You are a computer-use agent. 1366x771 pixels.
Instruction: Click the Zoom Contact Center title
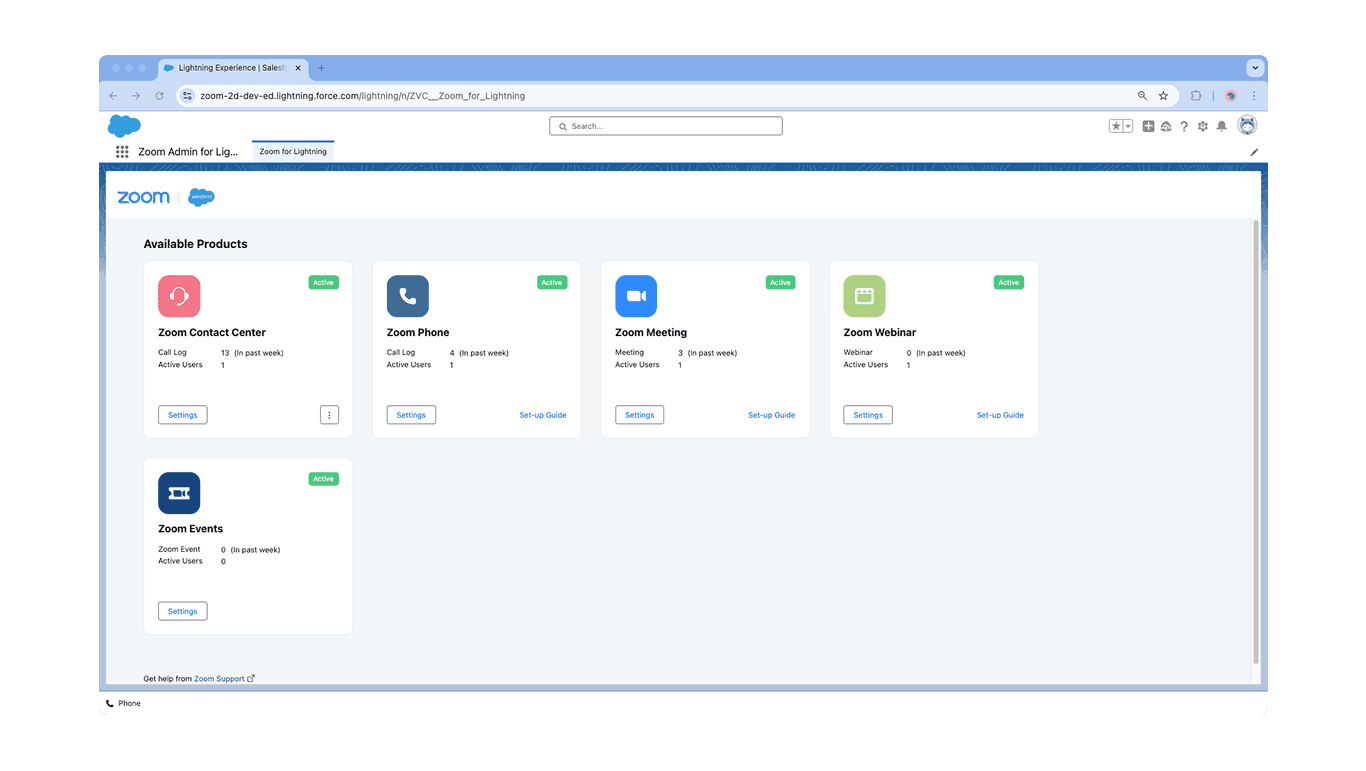pyautogui.click(x=212, y=333)
